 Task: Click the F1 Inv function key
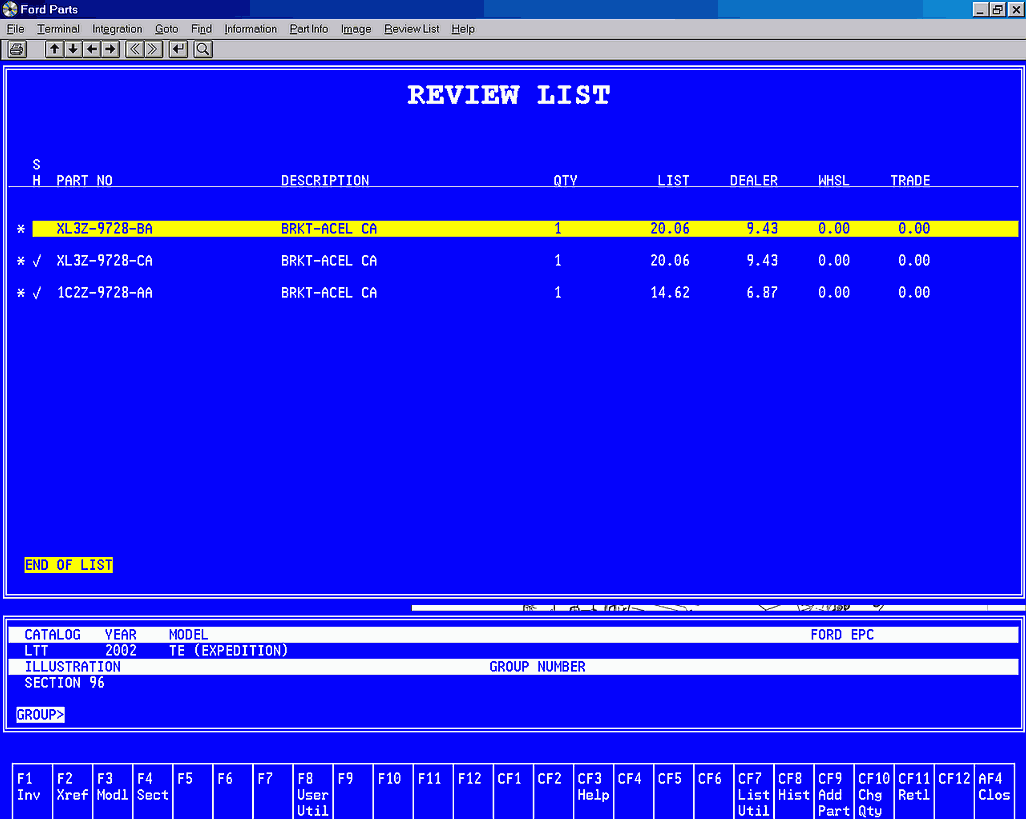point(32,791)
